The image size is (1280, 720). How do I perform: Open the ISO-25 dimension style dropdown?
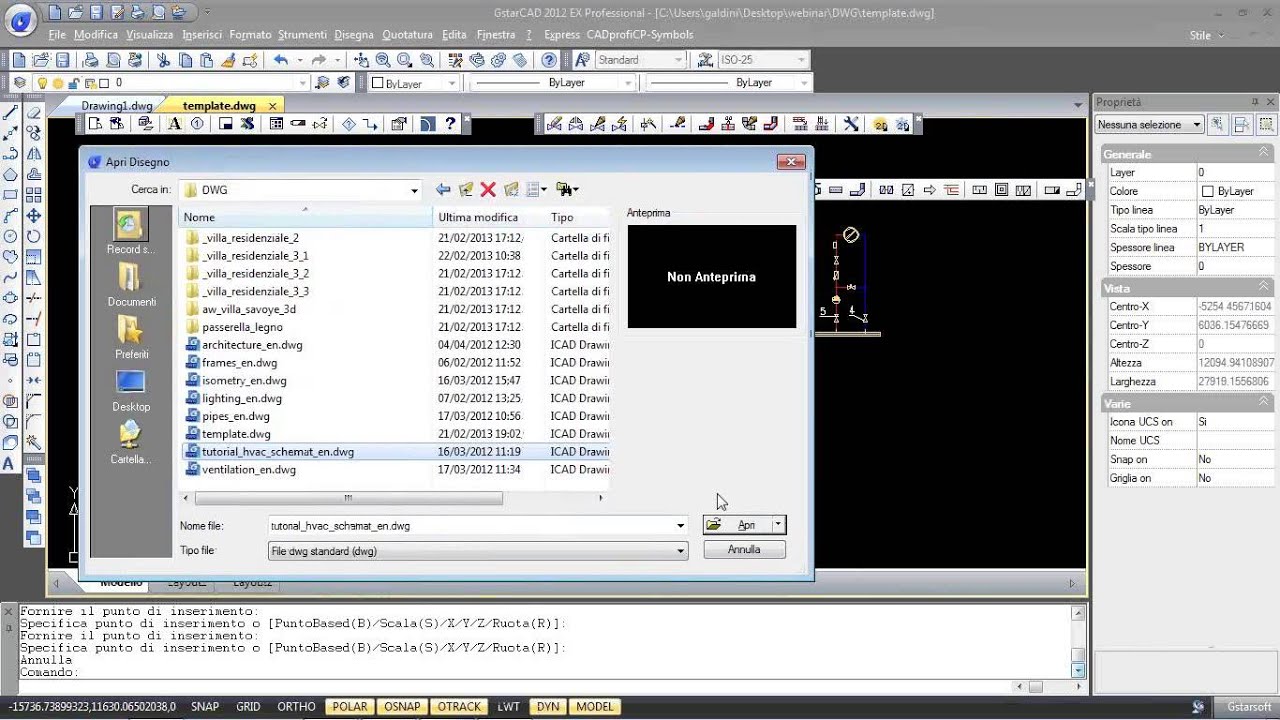[x=801, y=60]
